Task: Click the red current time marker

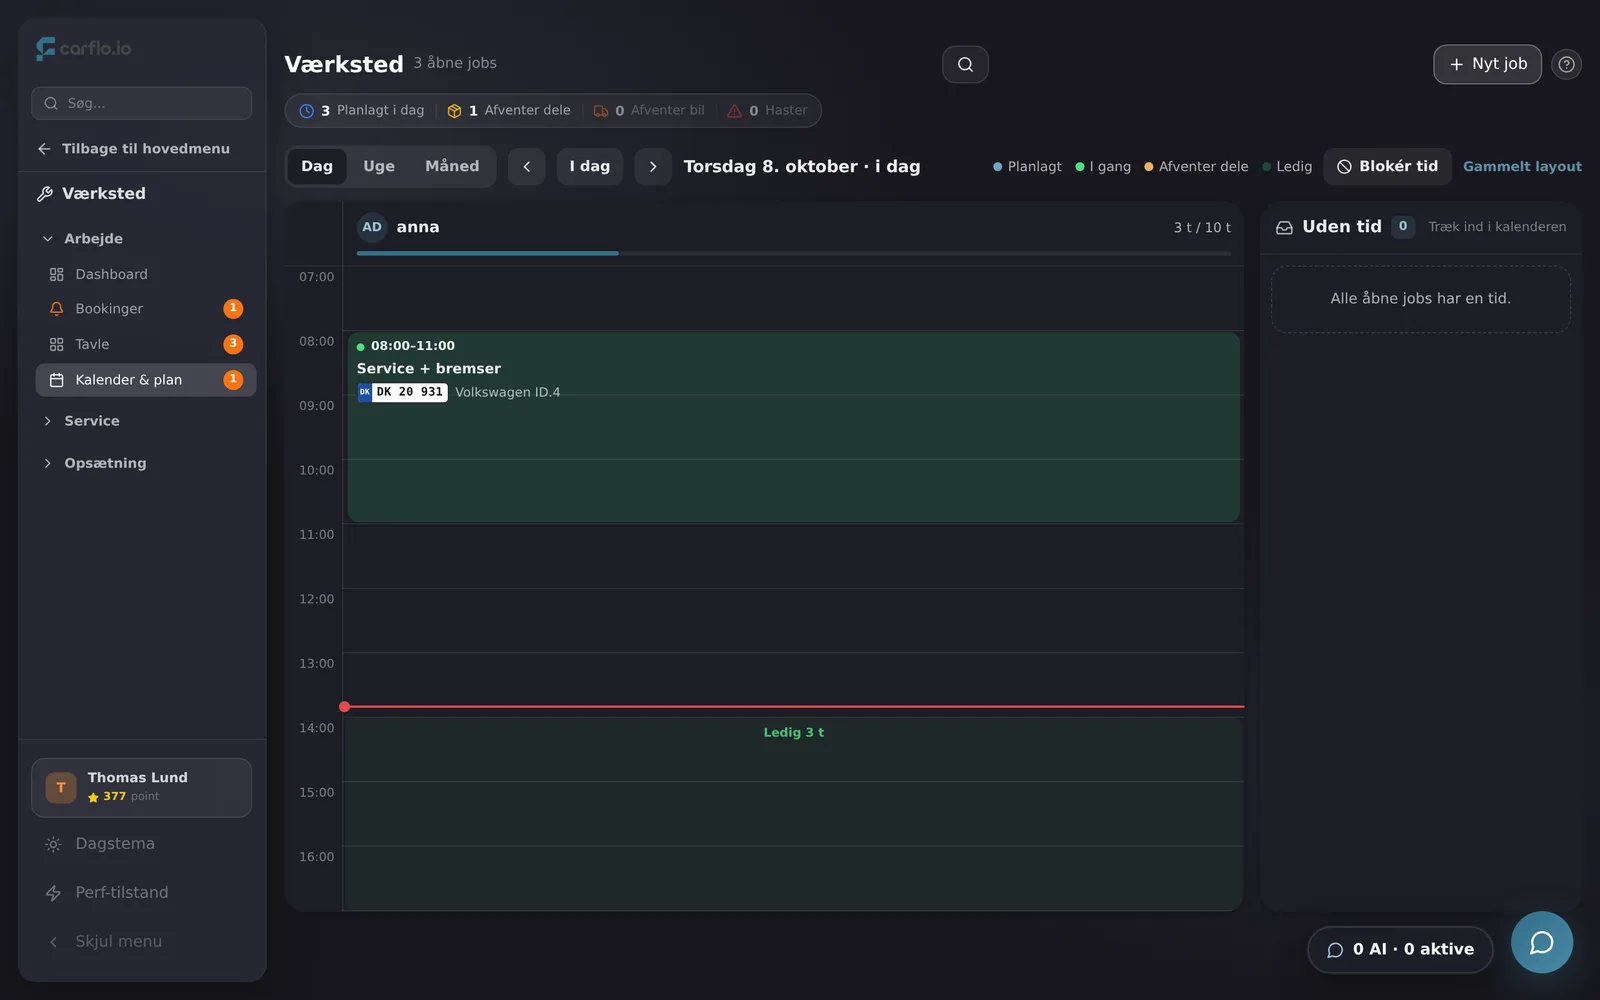Action: pyautogui.click(x=794, y=707)
